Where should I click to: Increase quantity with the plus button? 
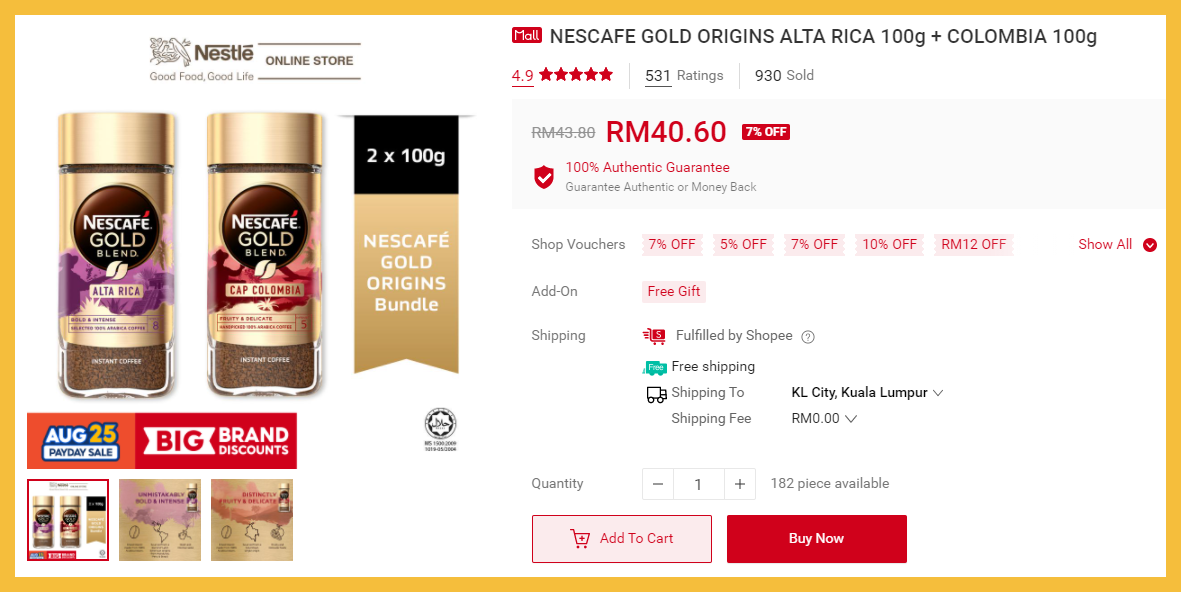coord(740,484)
